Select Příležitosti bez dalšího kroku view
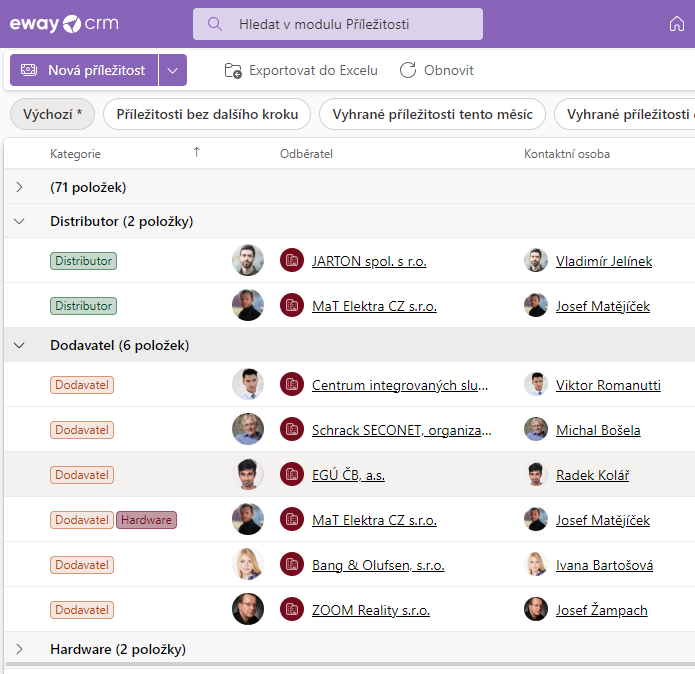Image resolution: width=695 pixels, height=674 pixels. [207, 114]
